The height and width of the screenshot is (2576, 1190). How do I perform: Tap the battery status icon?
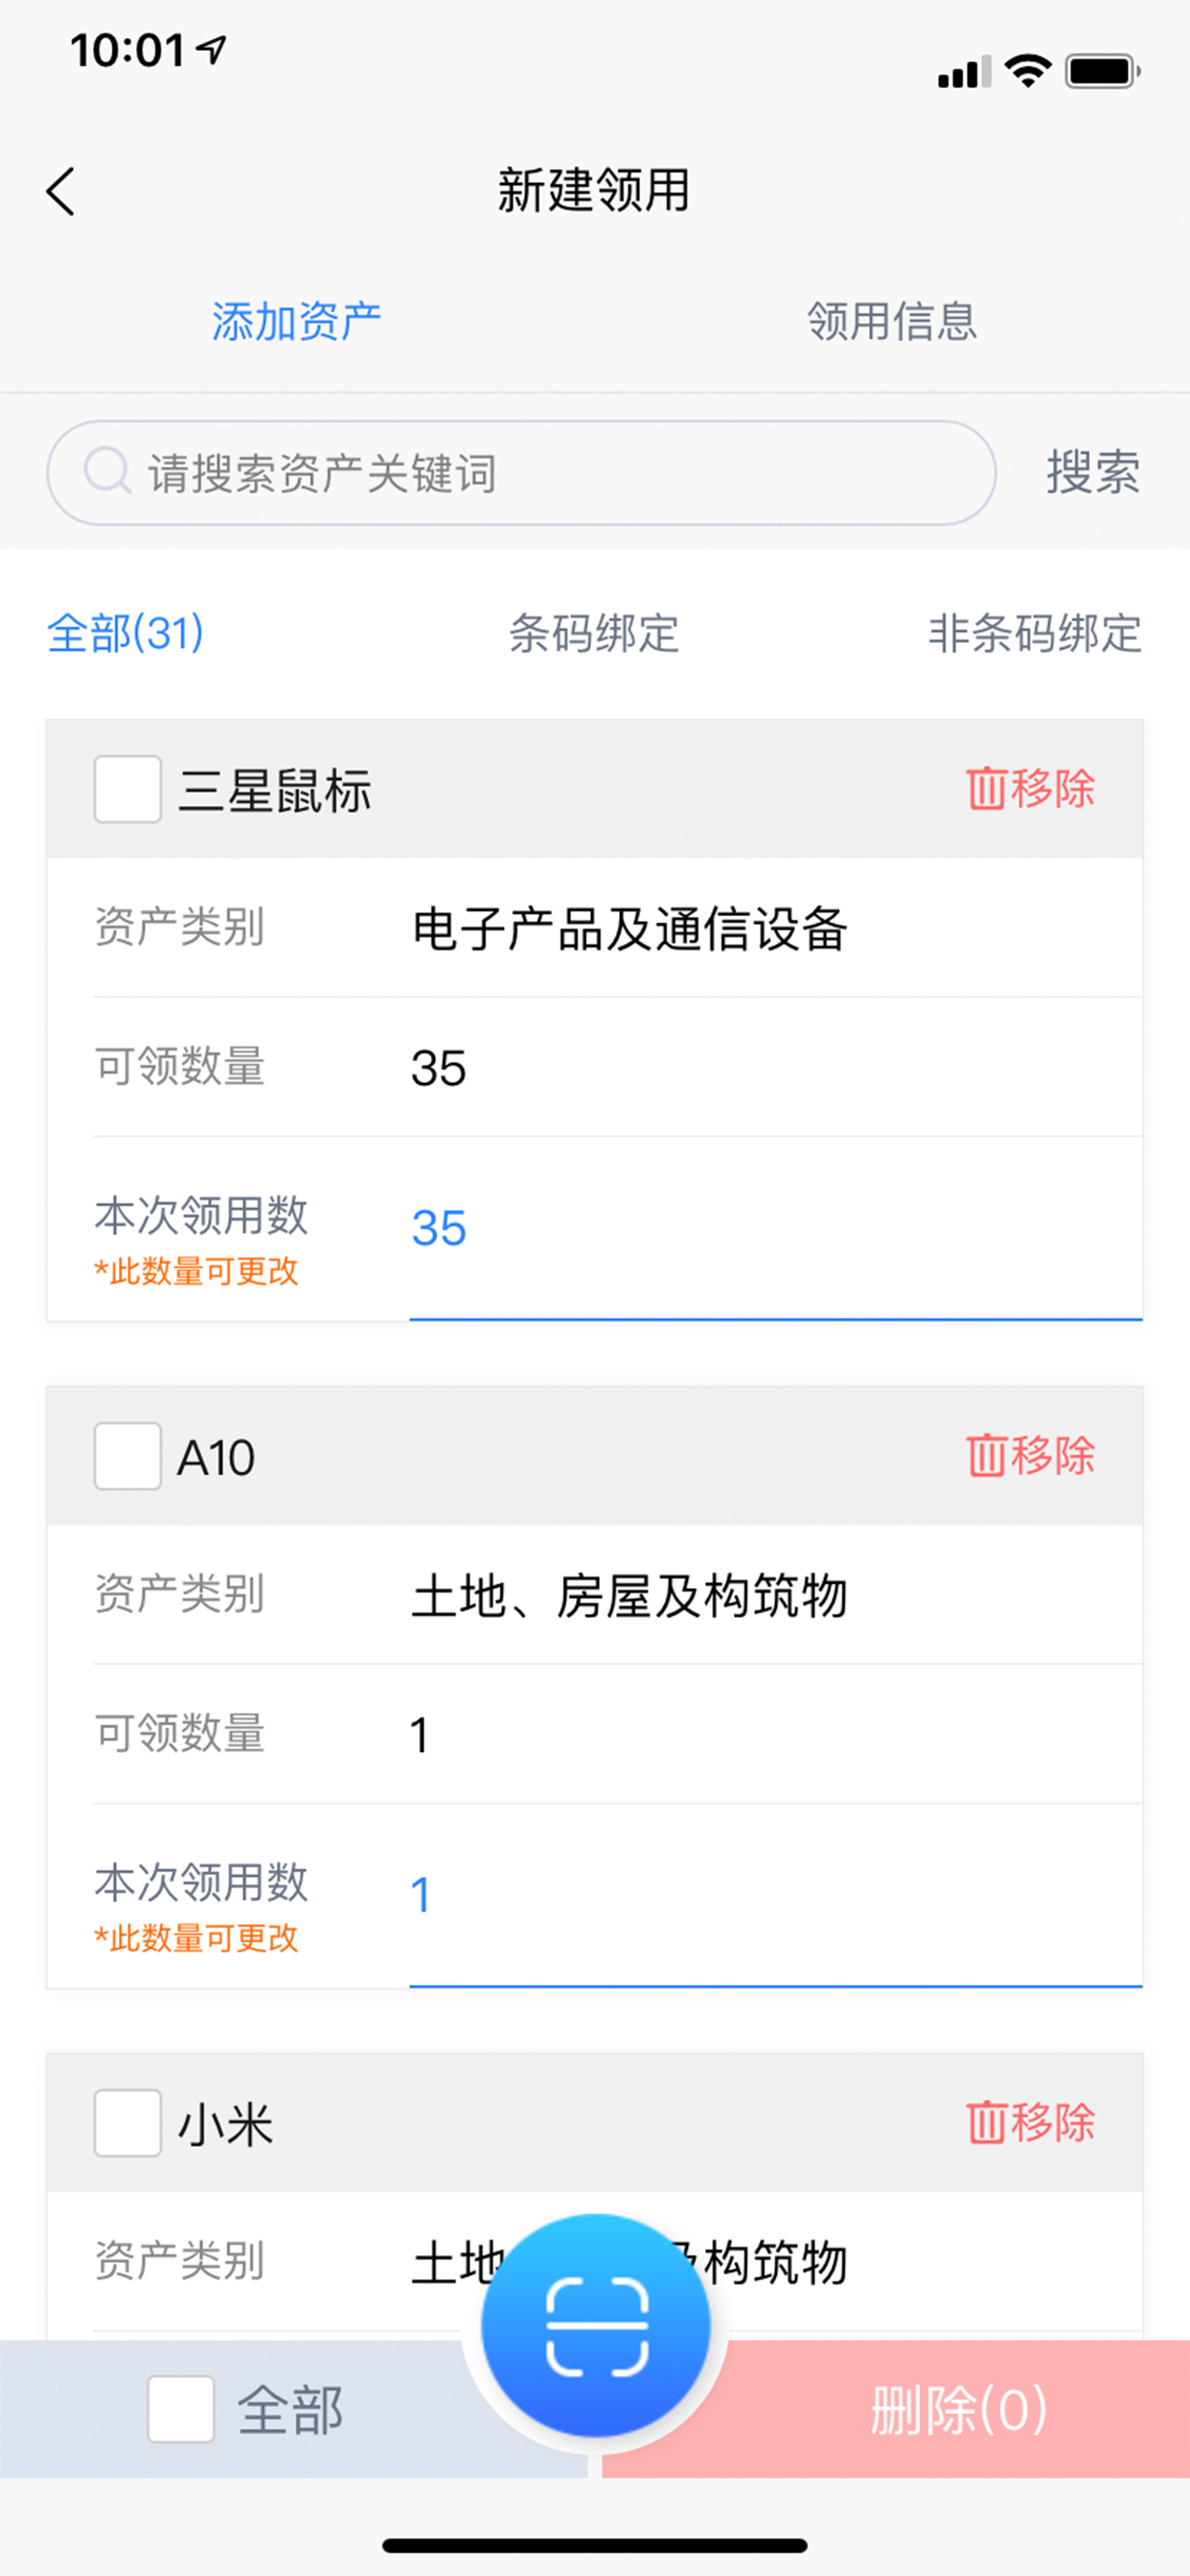[x=1102, y=71]
